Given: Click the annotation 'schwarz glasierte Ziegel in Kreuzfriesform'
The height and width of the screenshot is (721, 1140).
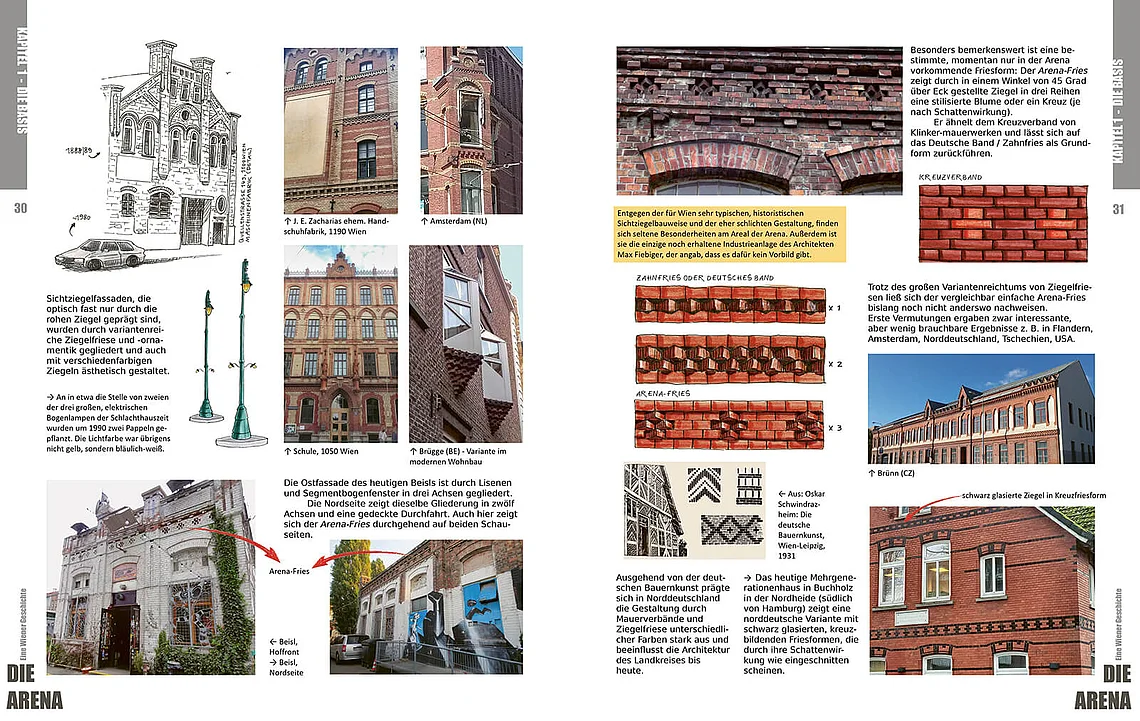Looking at the screenshot, I should (1034, 496).
